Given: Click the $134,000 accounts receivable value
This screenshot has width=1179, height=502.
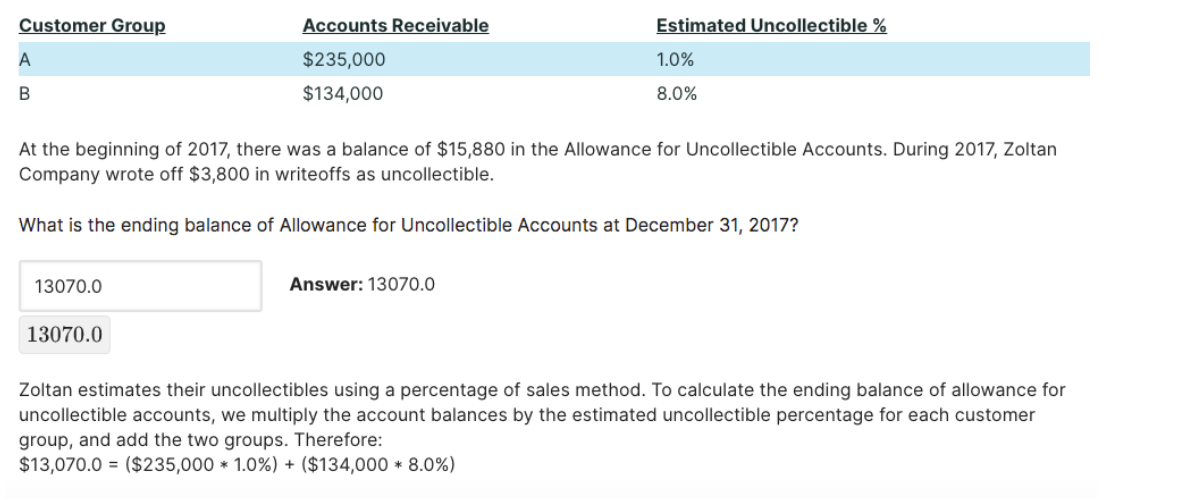Looking at the screenshot, I should pos(343,95).
